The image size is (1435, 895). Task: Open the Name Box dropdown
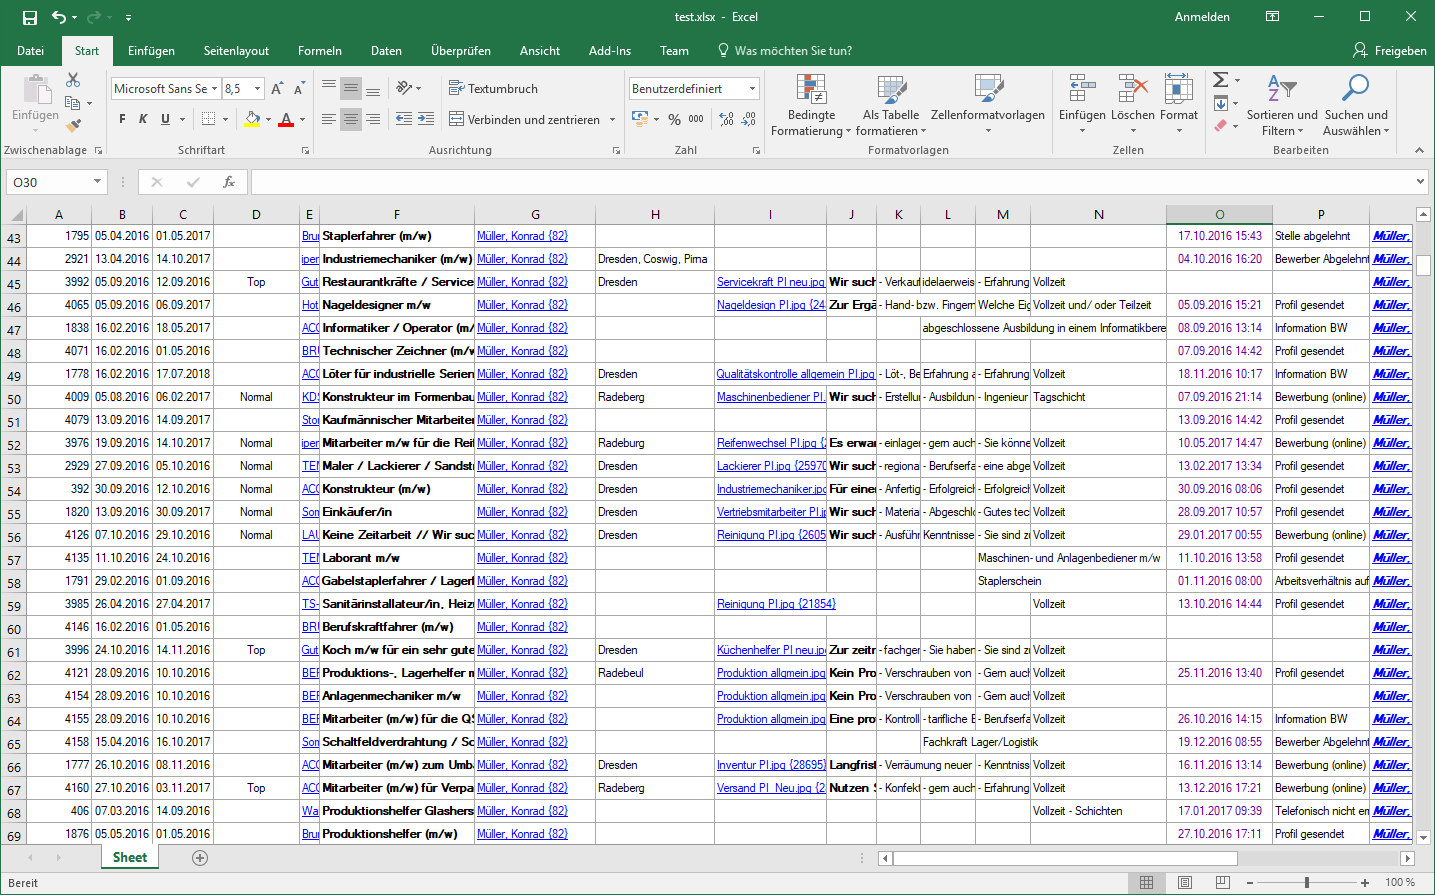(x=97, y=182)
